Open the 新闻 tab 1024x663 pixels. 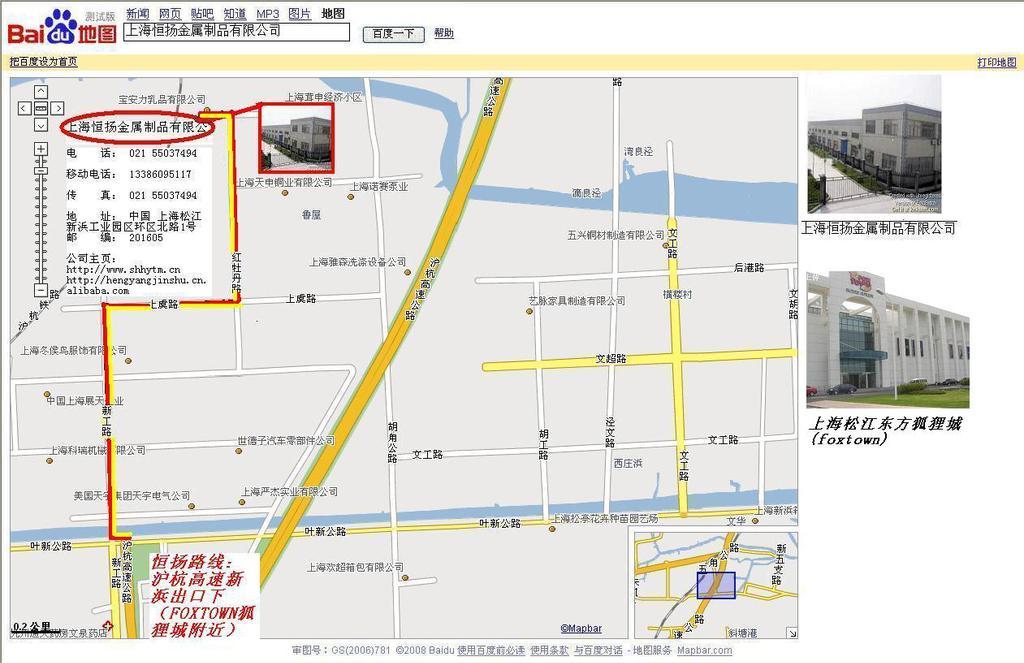pyautogui.click(x=138, y=14)
